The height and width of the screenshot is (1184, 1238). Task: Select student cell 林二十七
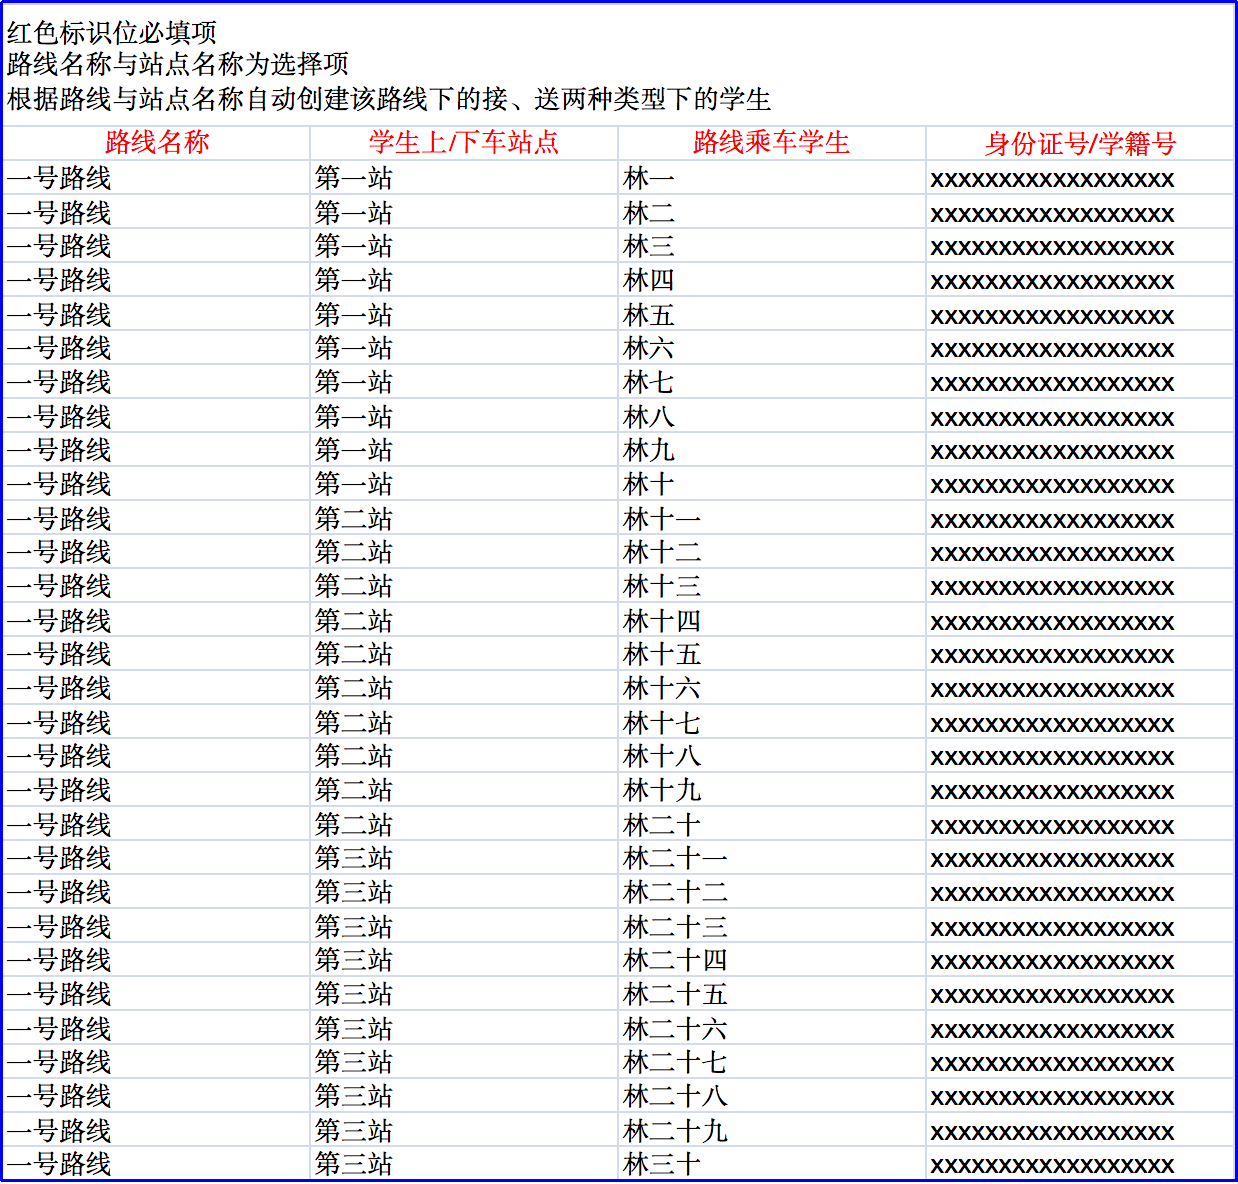tap(772, 1062)
